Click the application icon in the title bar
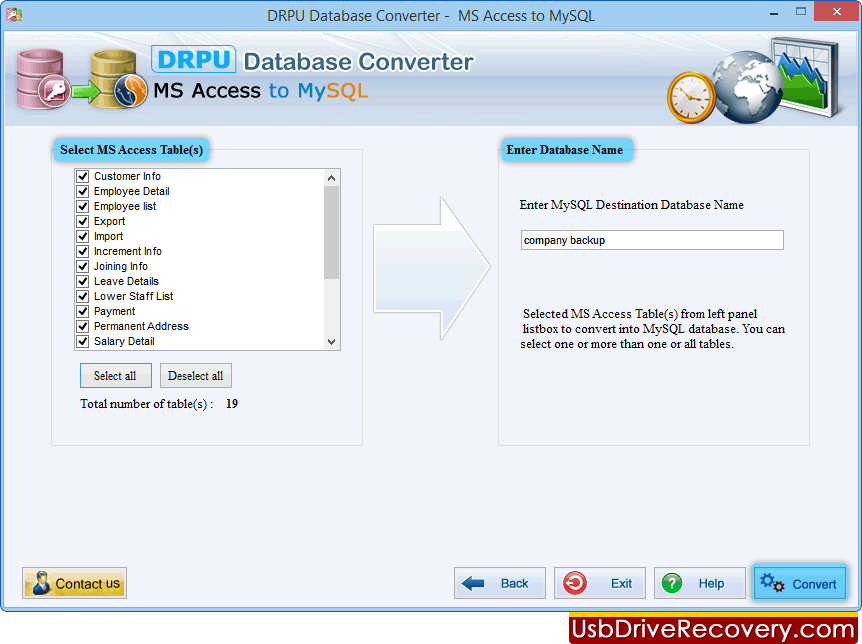The image size is (862, 644). [14, 15]
